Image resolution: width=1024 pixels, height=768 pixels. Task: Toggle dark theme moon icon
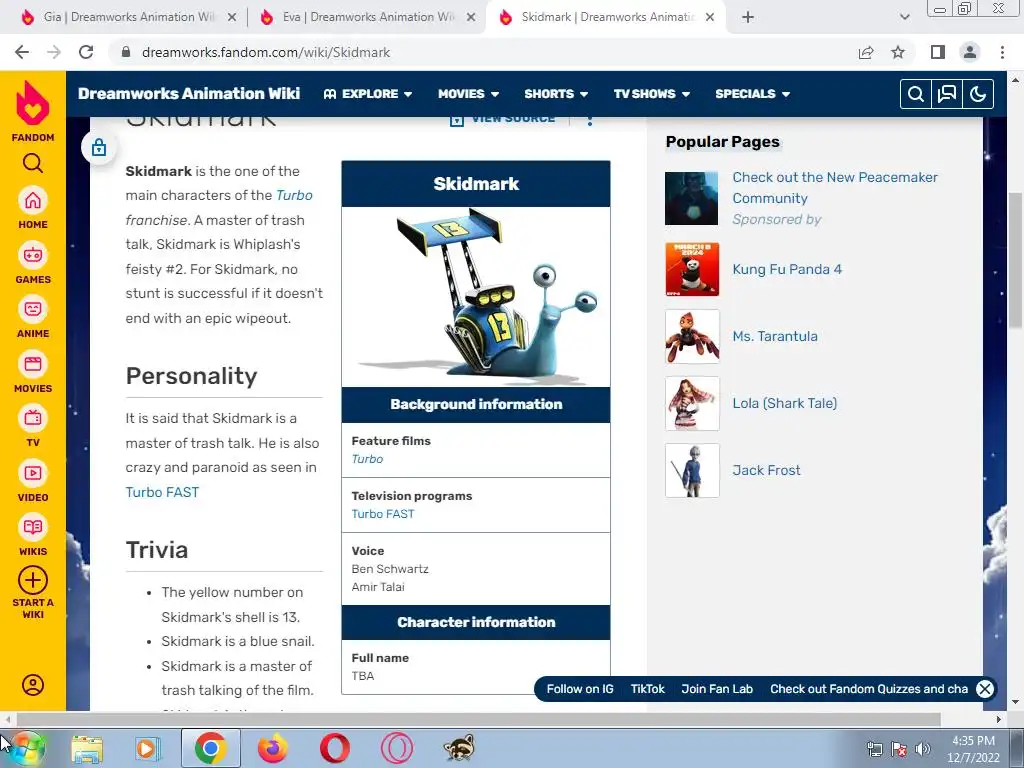point(978,94)
